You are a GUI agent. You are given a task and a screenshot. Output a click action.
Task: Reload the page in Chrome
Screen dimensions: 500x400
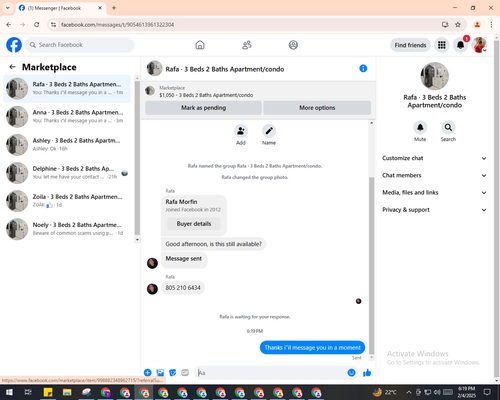pyautogui.click(x=37, y=25)
